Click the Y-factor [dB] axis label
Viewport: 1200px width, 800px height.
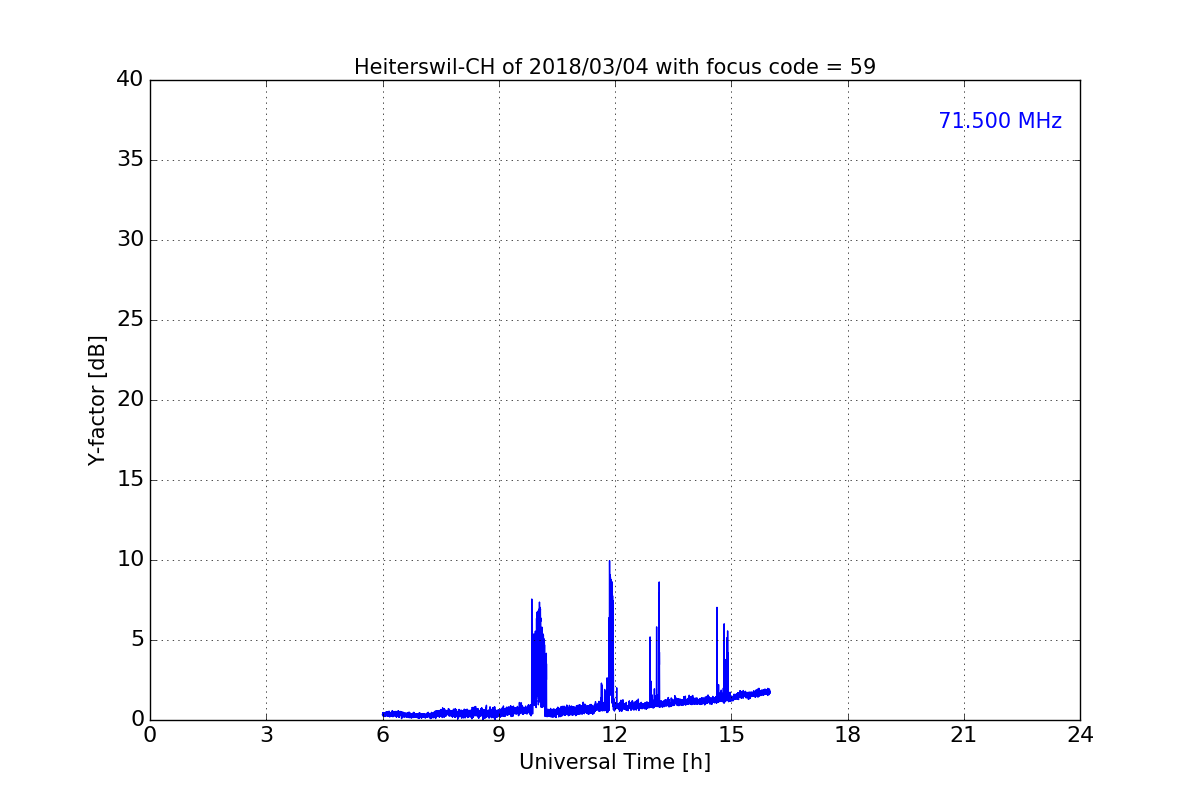coord(97,400)
